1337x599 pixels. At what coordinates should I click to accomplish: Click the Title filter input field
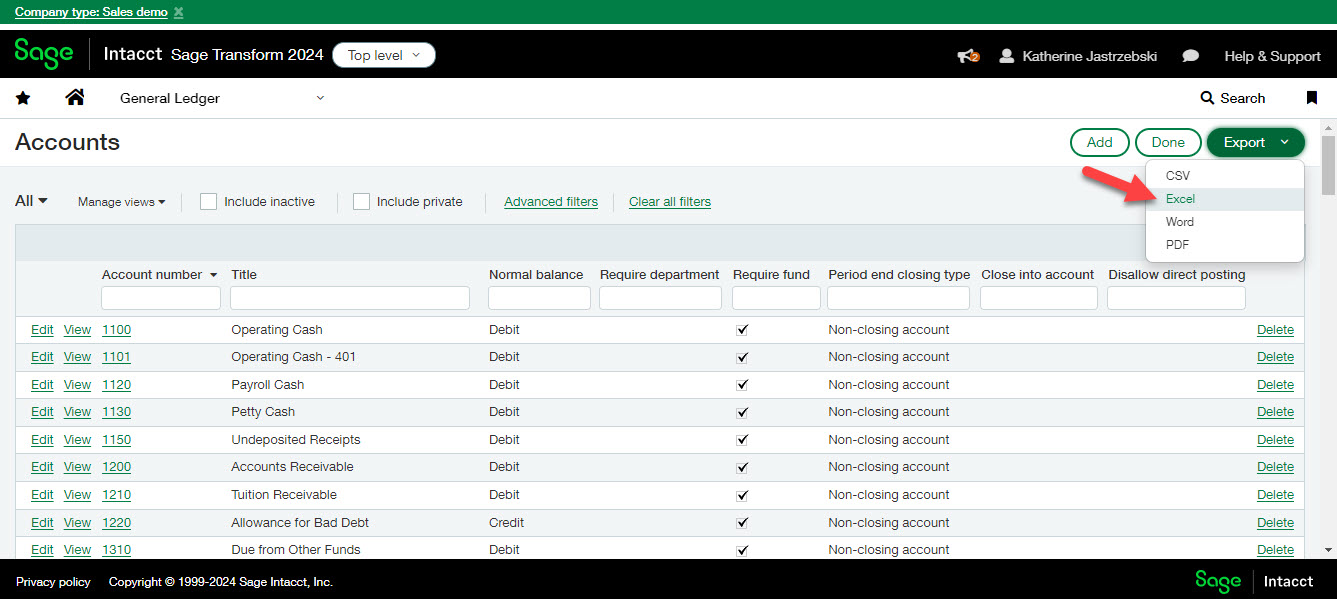[x=349, y=298]
